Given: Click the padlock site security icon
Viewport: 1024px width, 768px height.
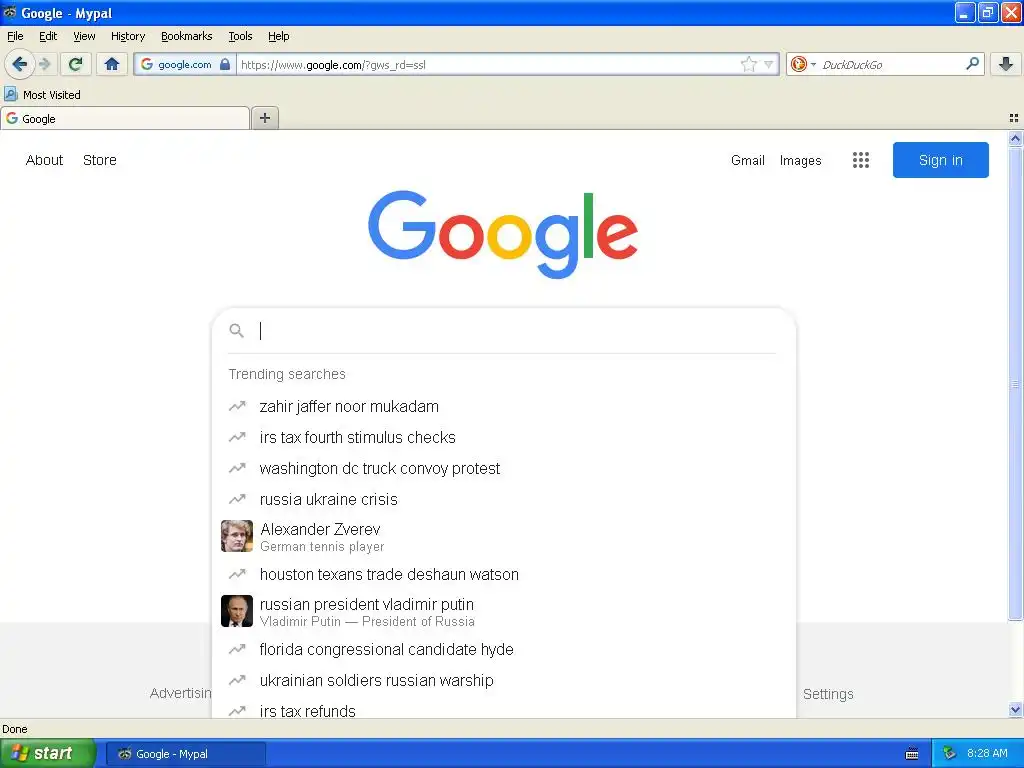Looking at the screenshot, I should click(x=225, y=64).
